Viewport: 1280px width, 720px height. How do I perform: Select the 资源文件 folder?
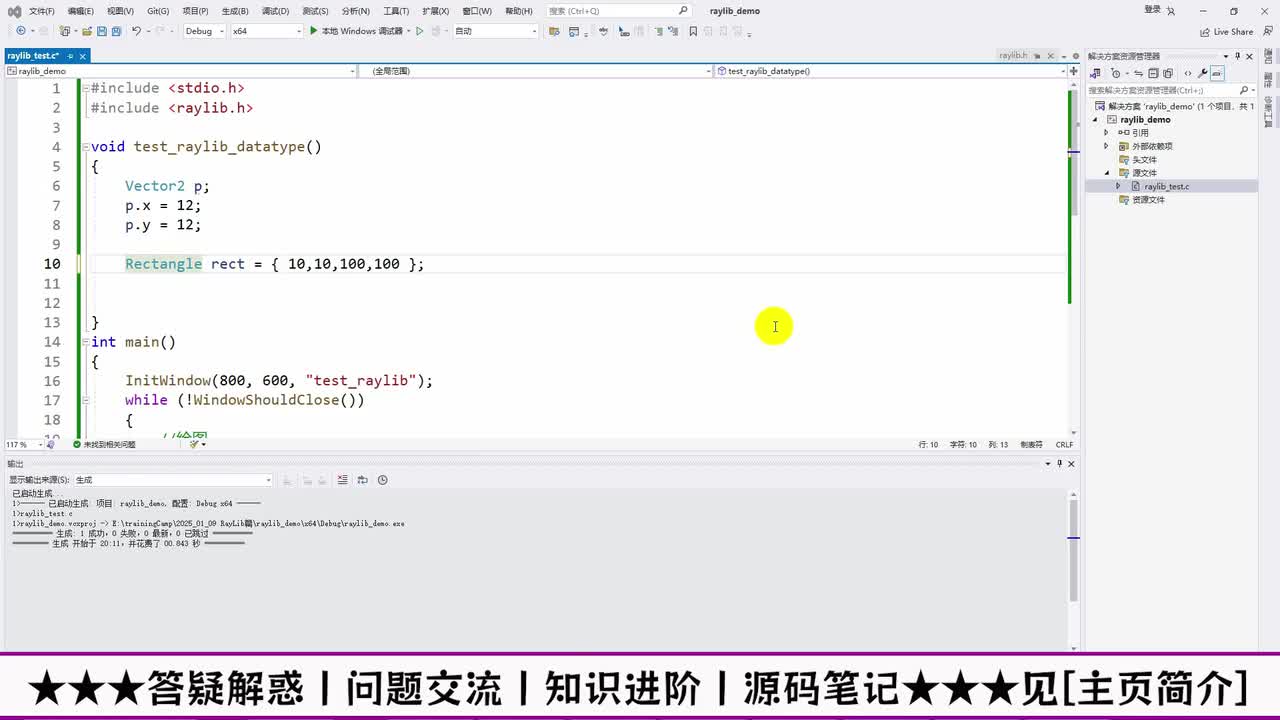click(1147, 200)
